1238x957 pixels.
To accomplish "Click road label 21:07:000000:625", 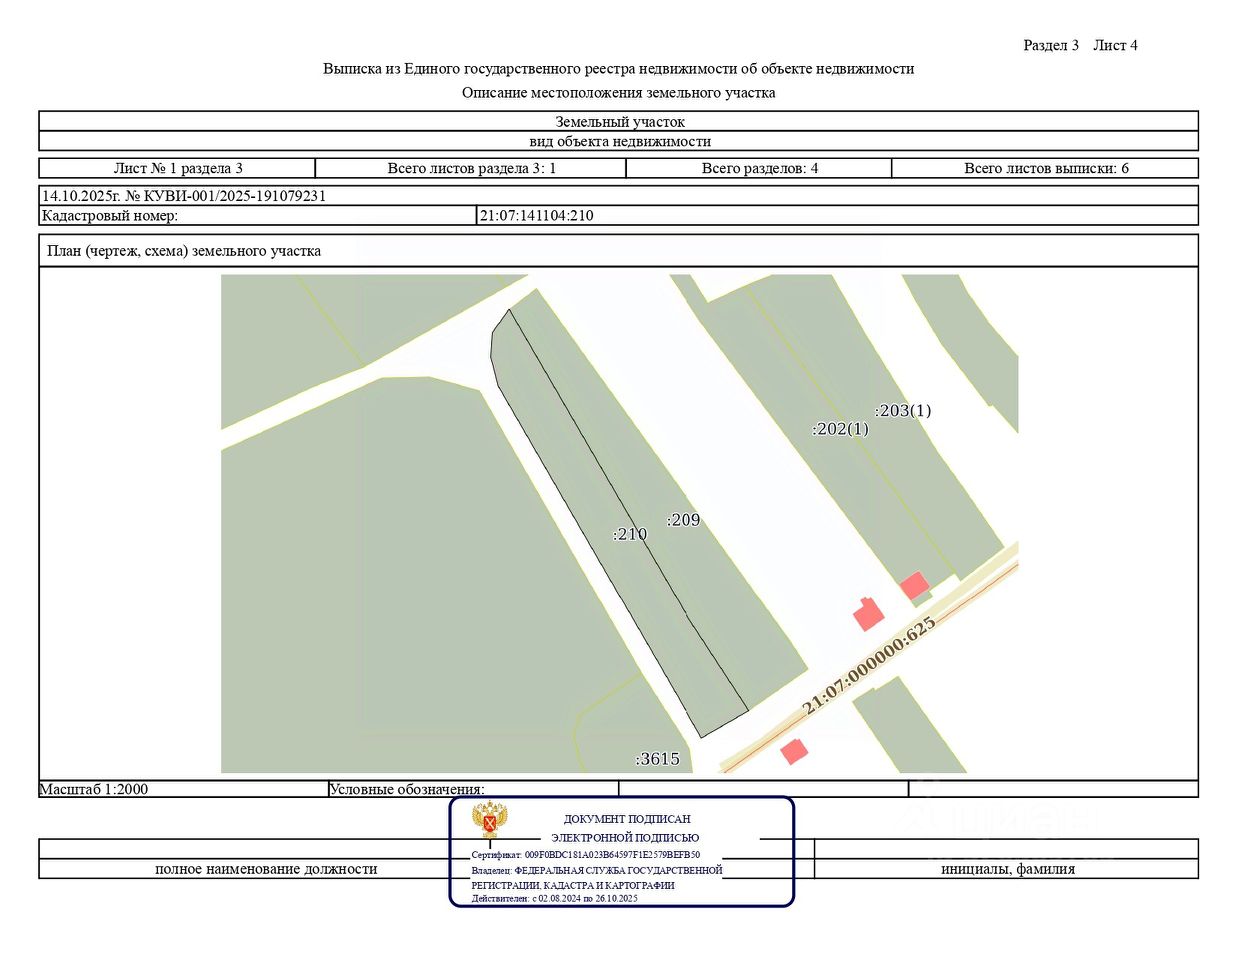I will [869, 666].
